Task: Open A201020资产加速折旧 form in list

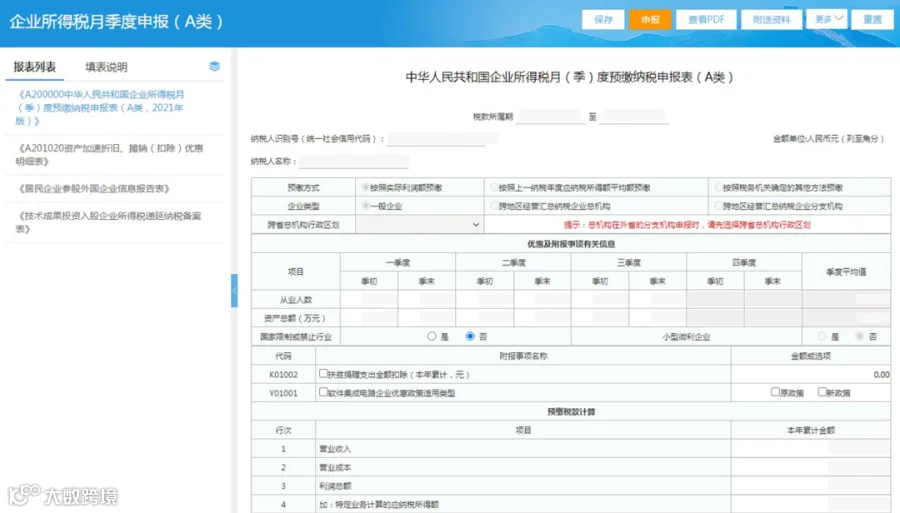Action: 109,155
